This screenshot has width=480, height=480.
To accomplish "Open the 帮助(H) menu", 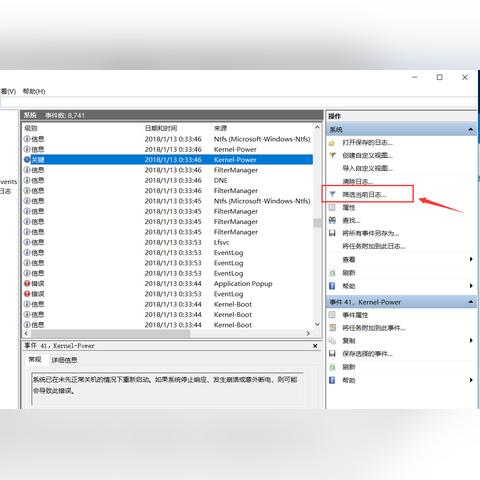I will 34,91.
